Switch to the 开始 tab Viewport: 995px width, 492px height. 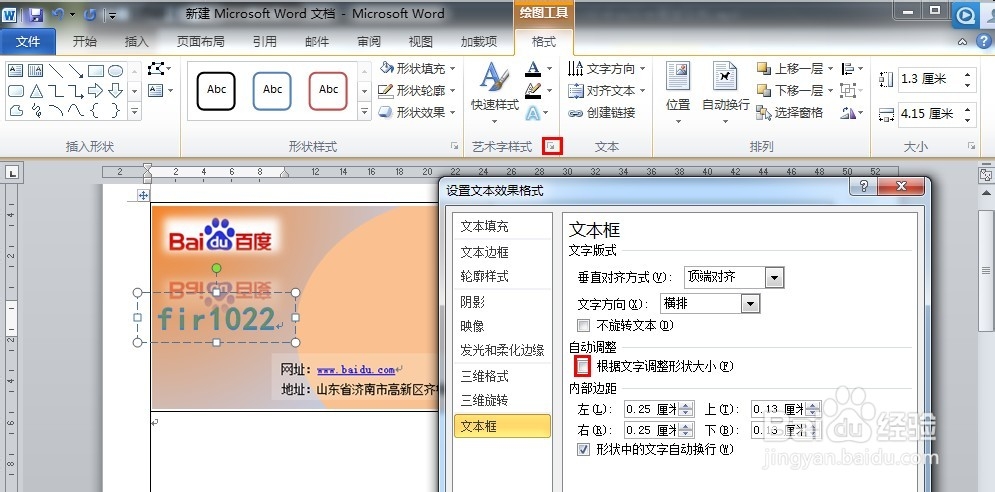[84, 42]
